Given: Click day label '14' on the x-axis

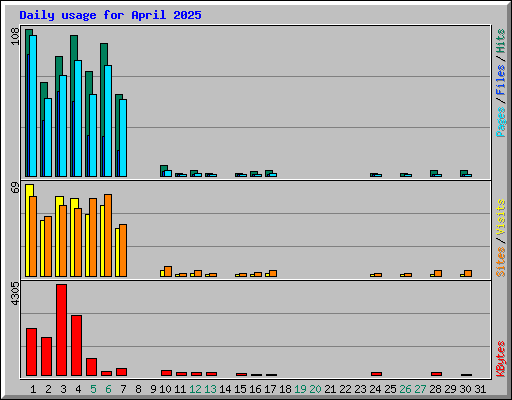Looking at the screenshot, I should click(x=225, y=389).
